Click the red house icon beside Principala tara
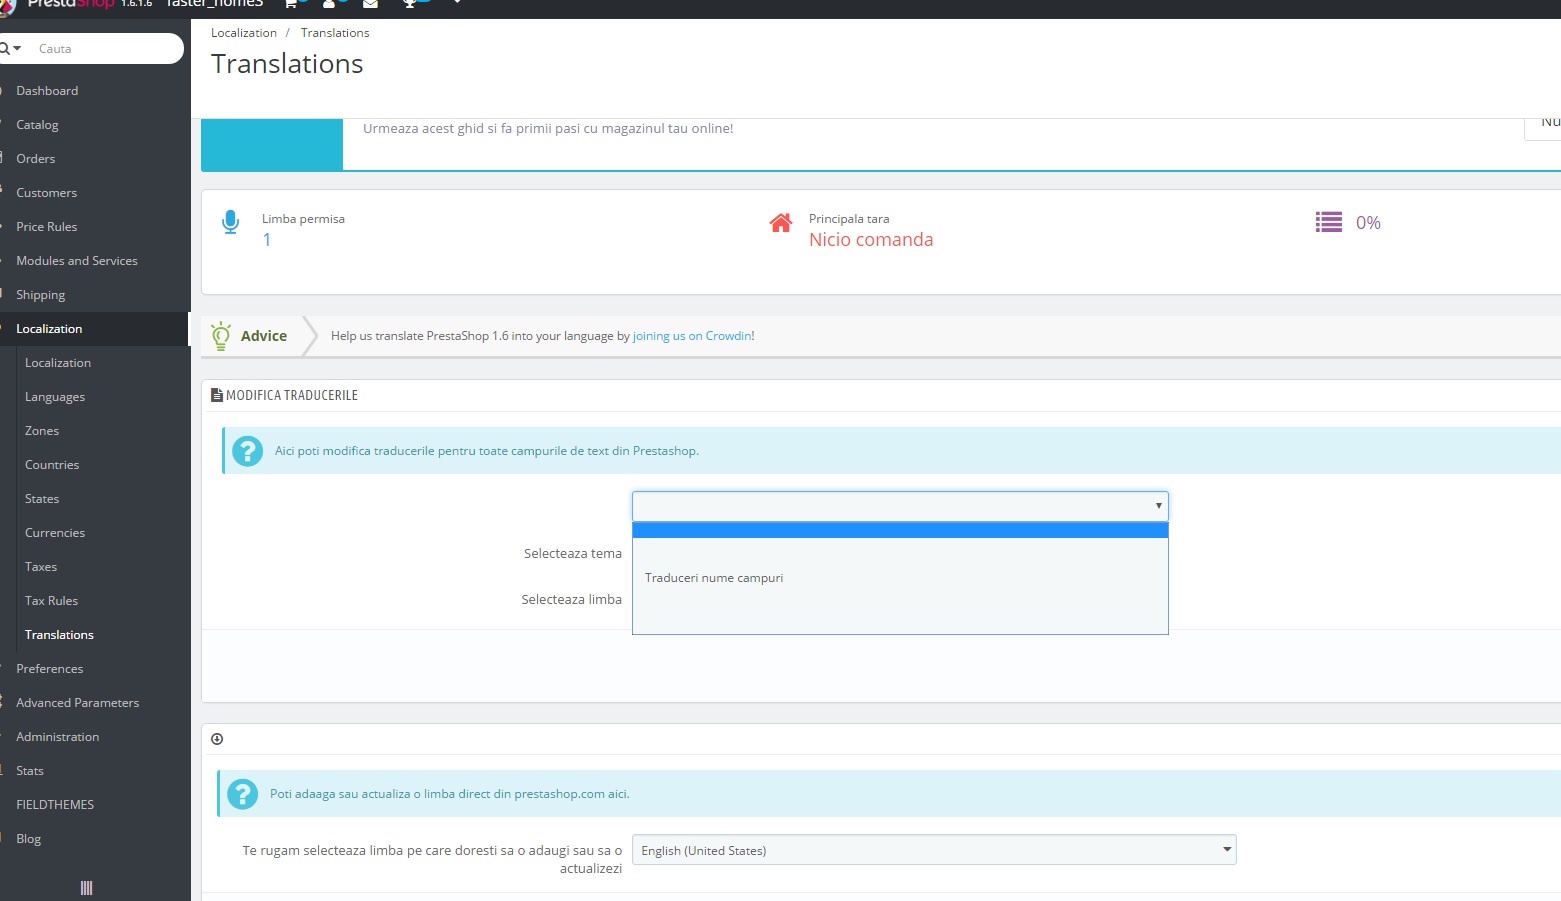1561x901 pixels. tap(781, 223)
